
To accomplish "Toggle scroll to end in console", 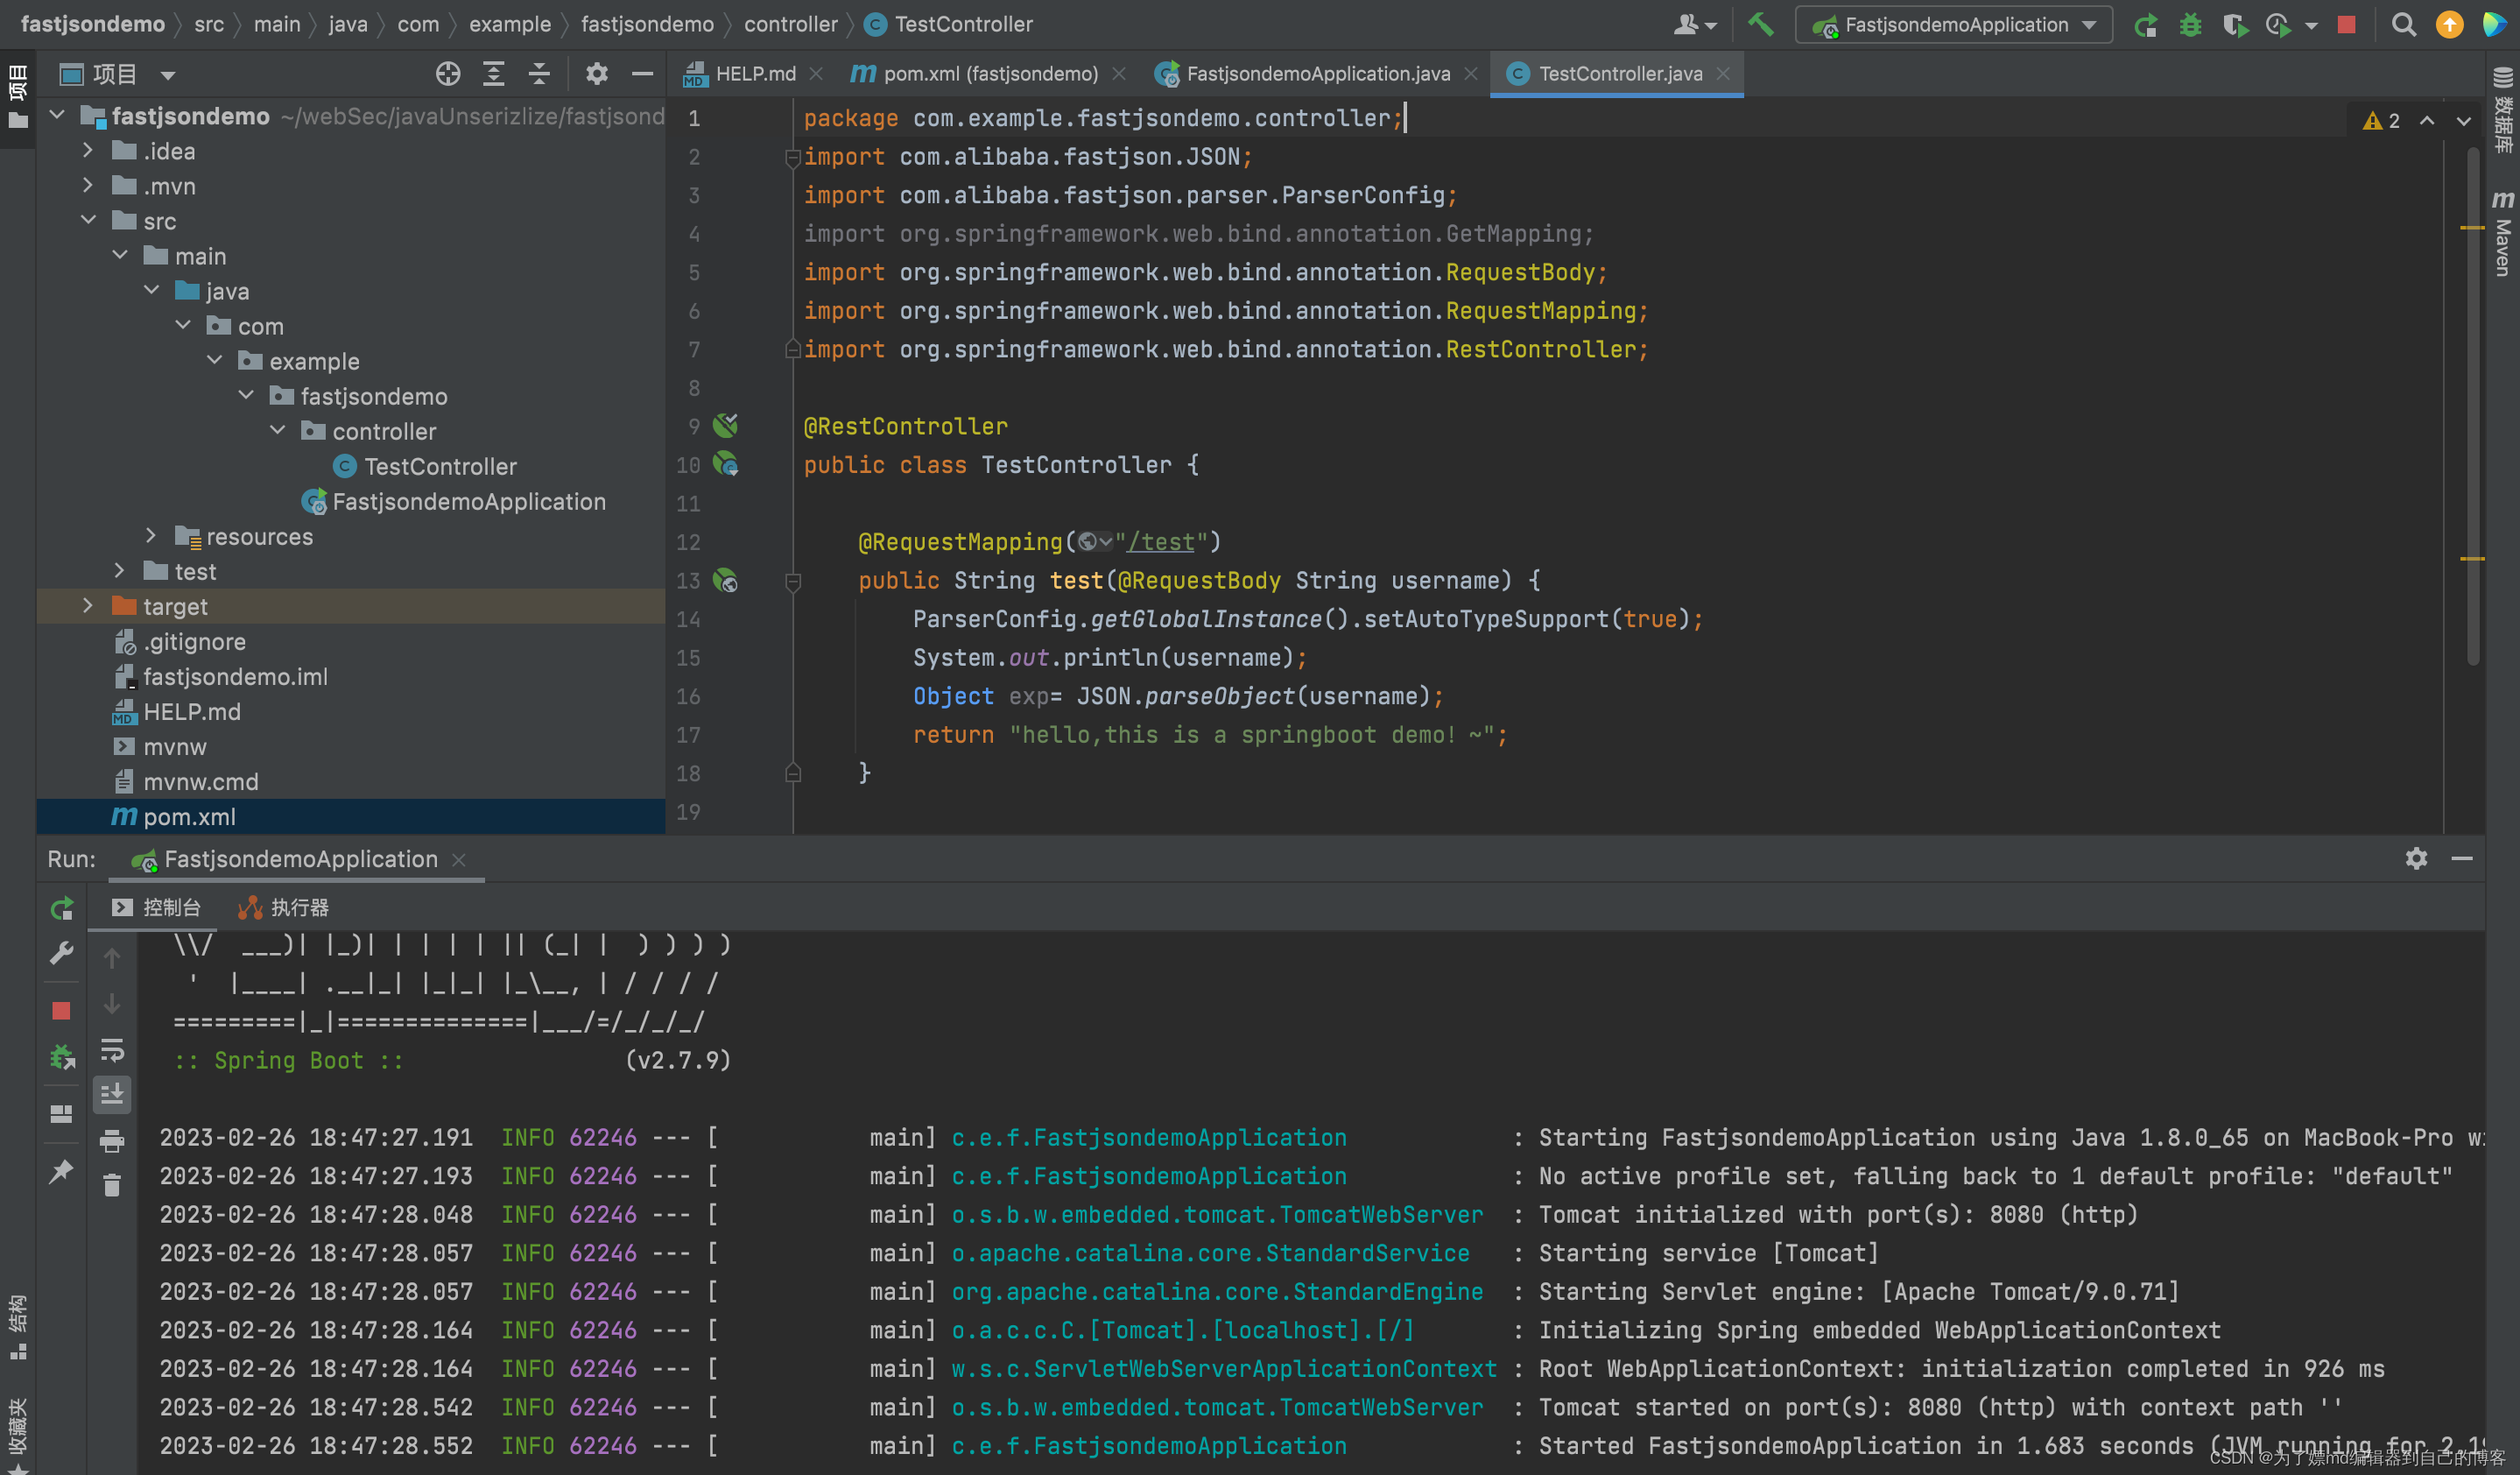I will click(x=112, y=1095).
